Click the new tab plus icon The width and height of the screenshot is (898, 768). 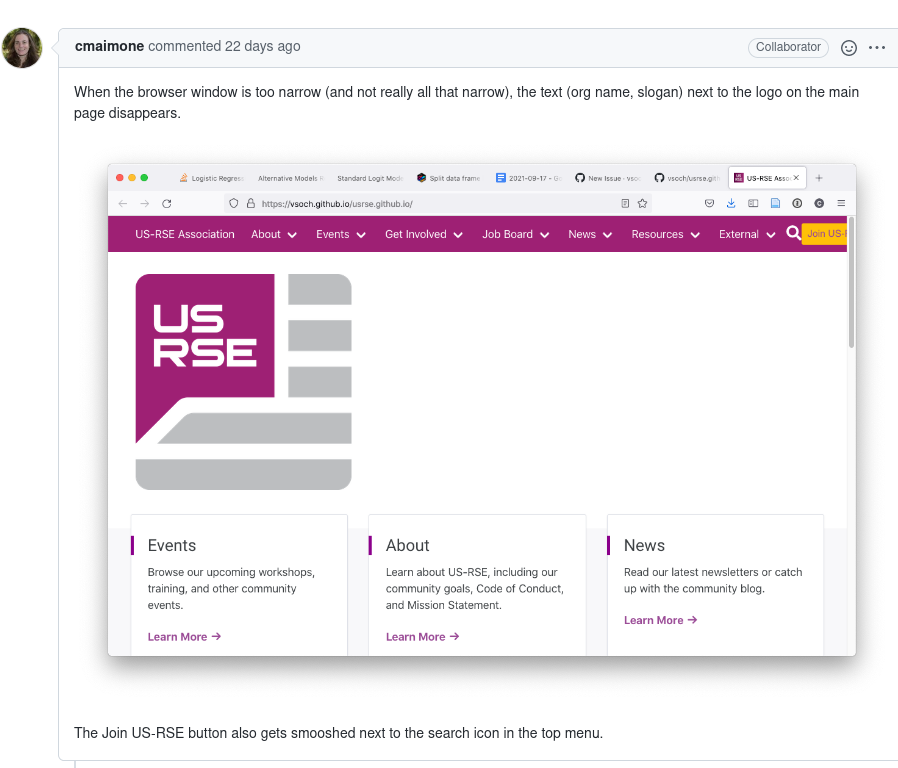coord(819,178)
